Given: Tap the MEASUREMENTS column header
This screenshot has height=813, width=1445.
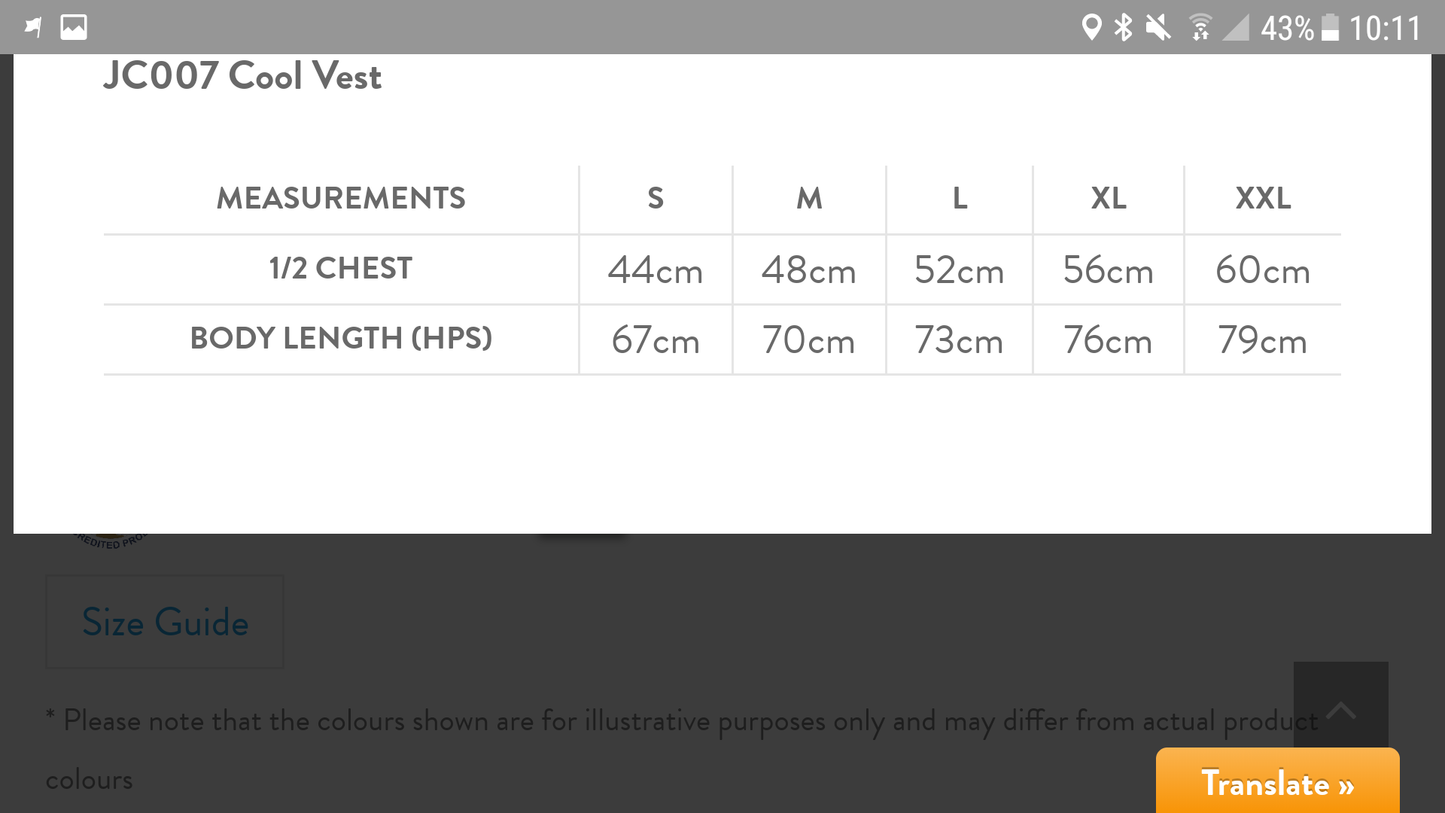Looking at the screenshot, I should pos(341,199).
